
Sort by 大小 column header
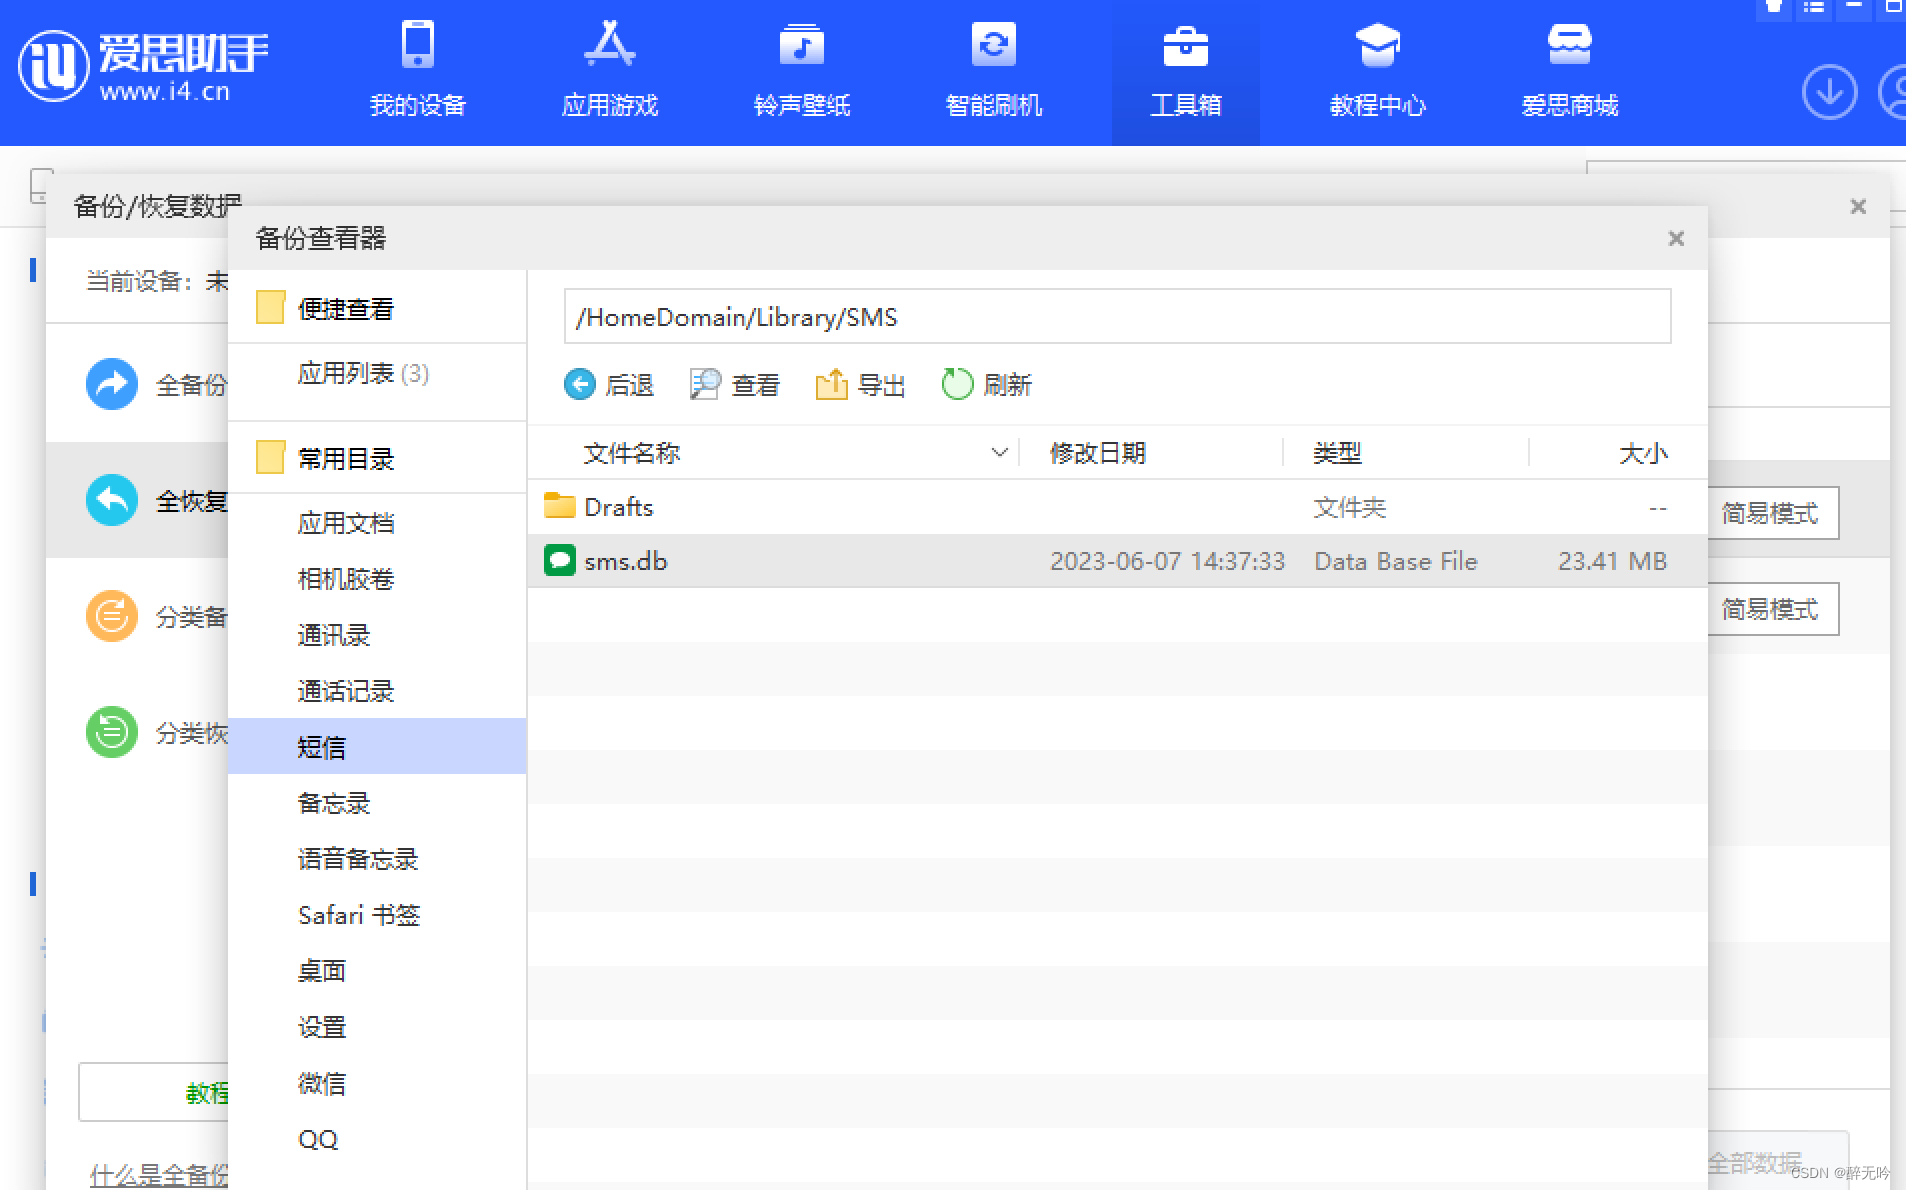click(1643, 453)
